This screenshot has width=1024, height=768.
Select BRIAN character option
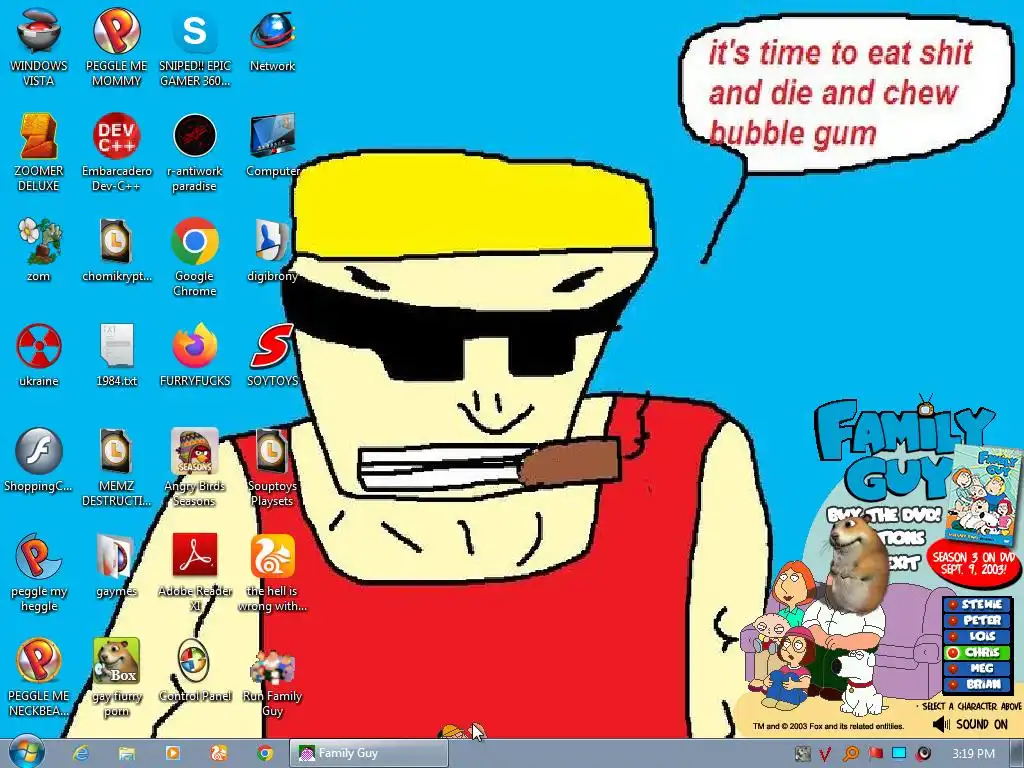(x=976, y=684)
